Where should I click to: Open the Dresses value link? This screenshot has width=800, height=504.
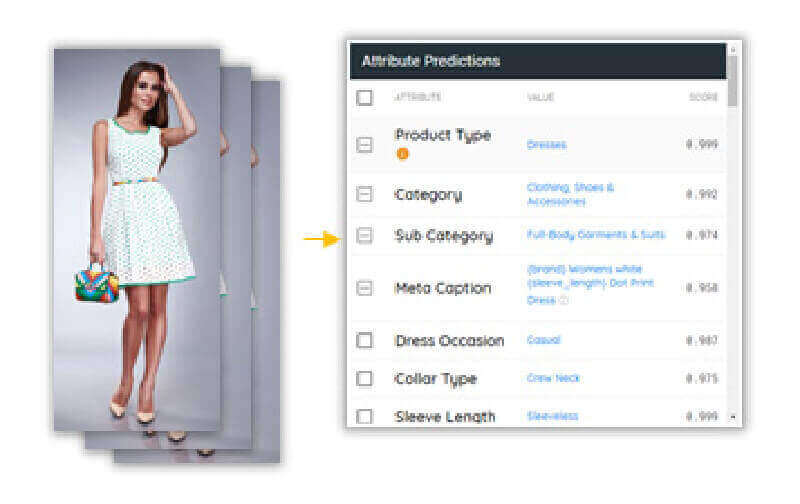546,145
